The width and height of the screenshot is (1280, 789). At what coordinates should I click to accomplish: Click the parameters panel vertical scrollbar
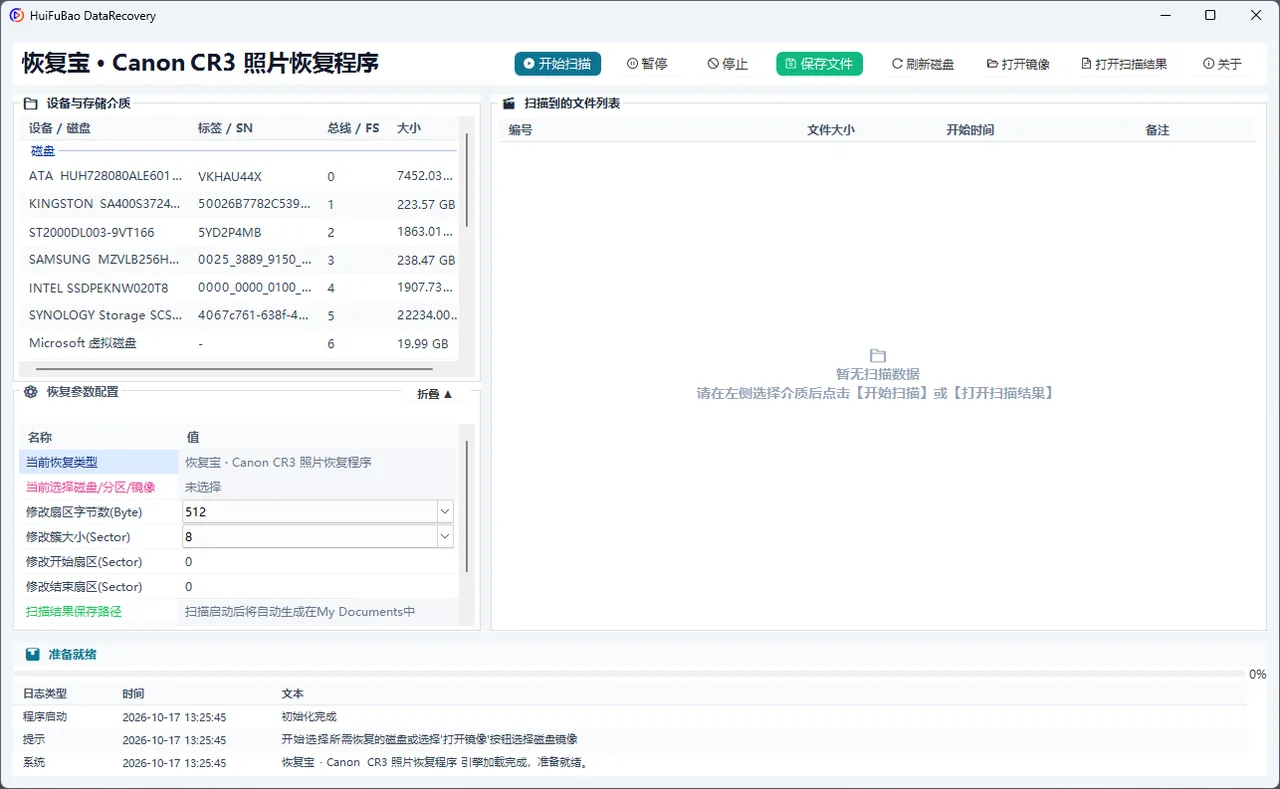pyautogui.click(x=467, y=505)
